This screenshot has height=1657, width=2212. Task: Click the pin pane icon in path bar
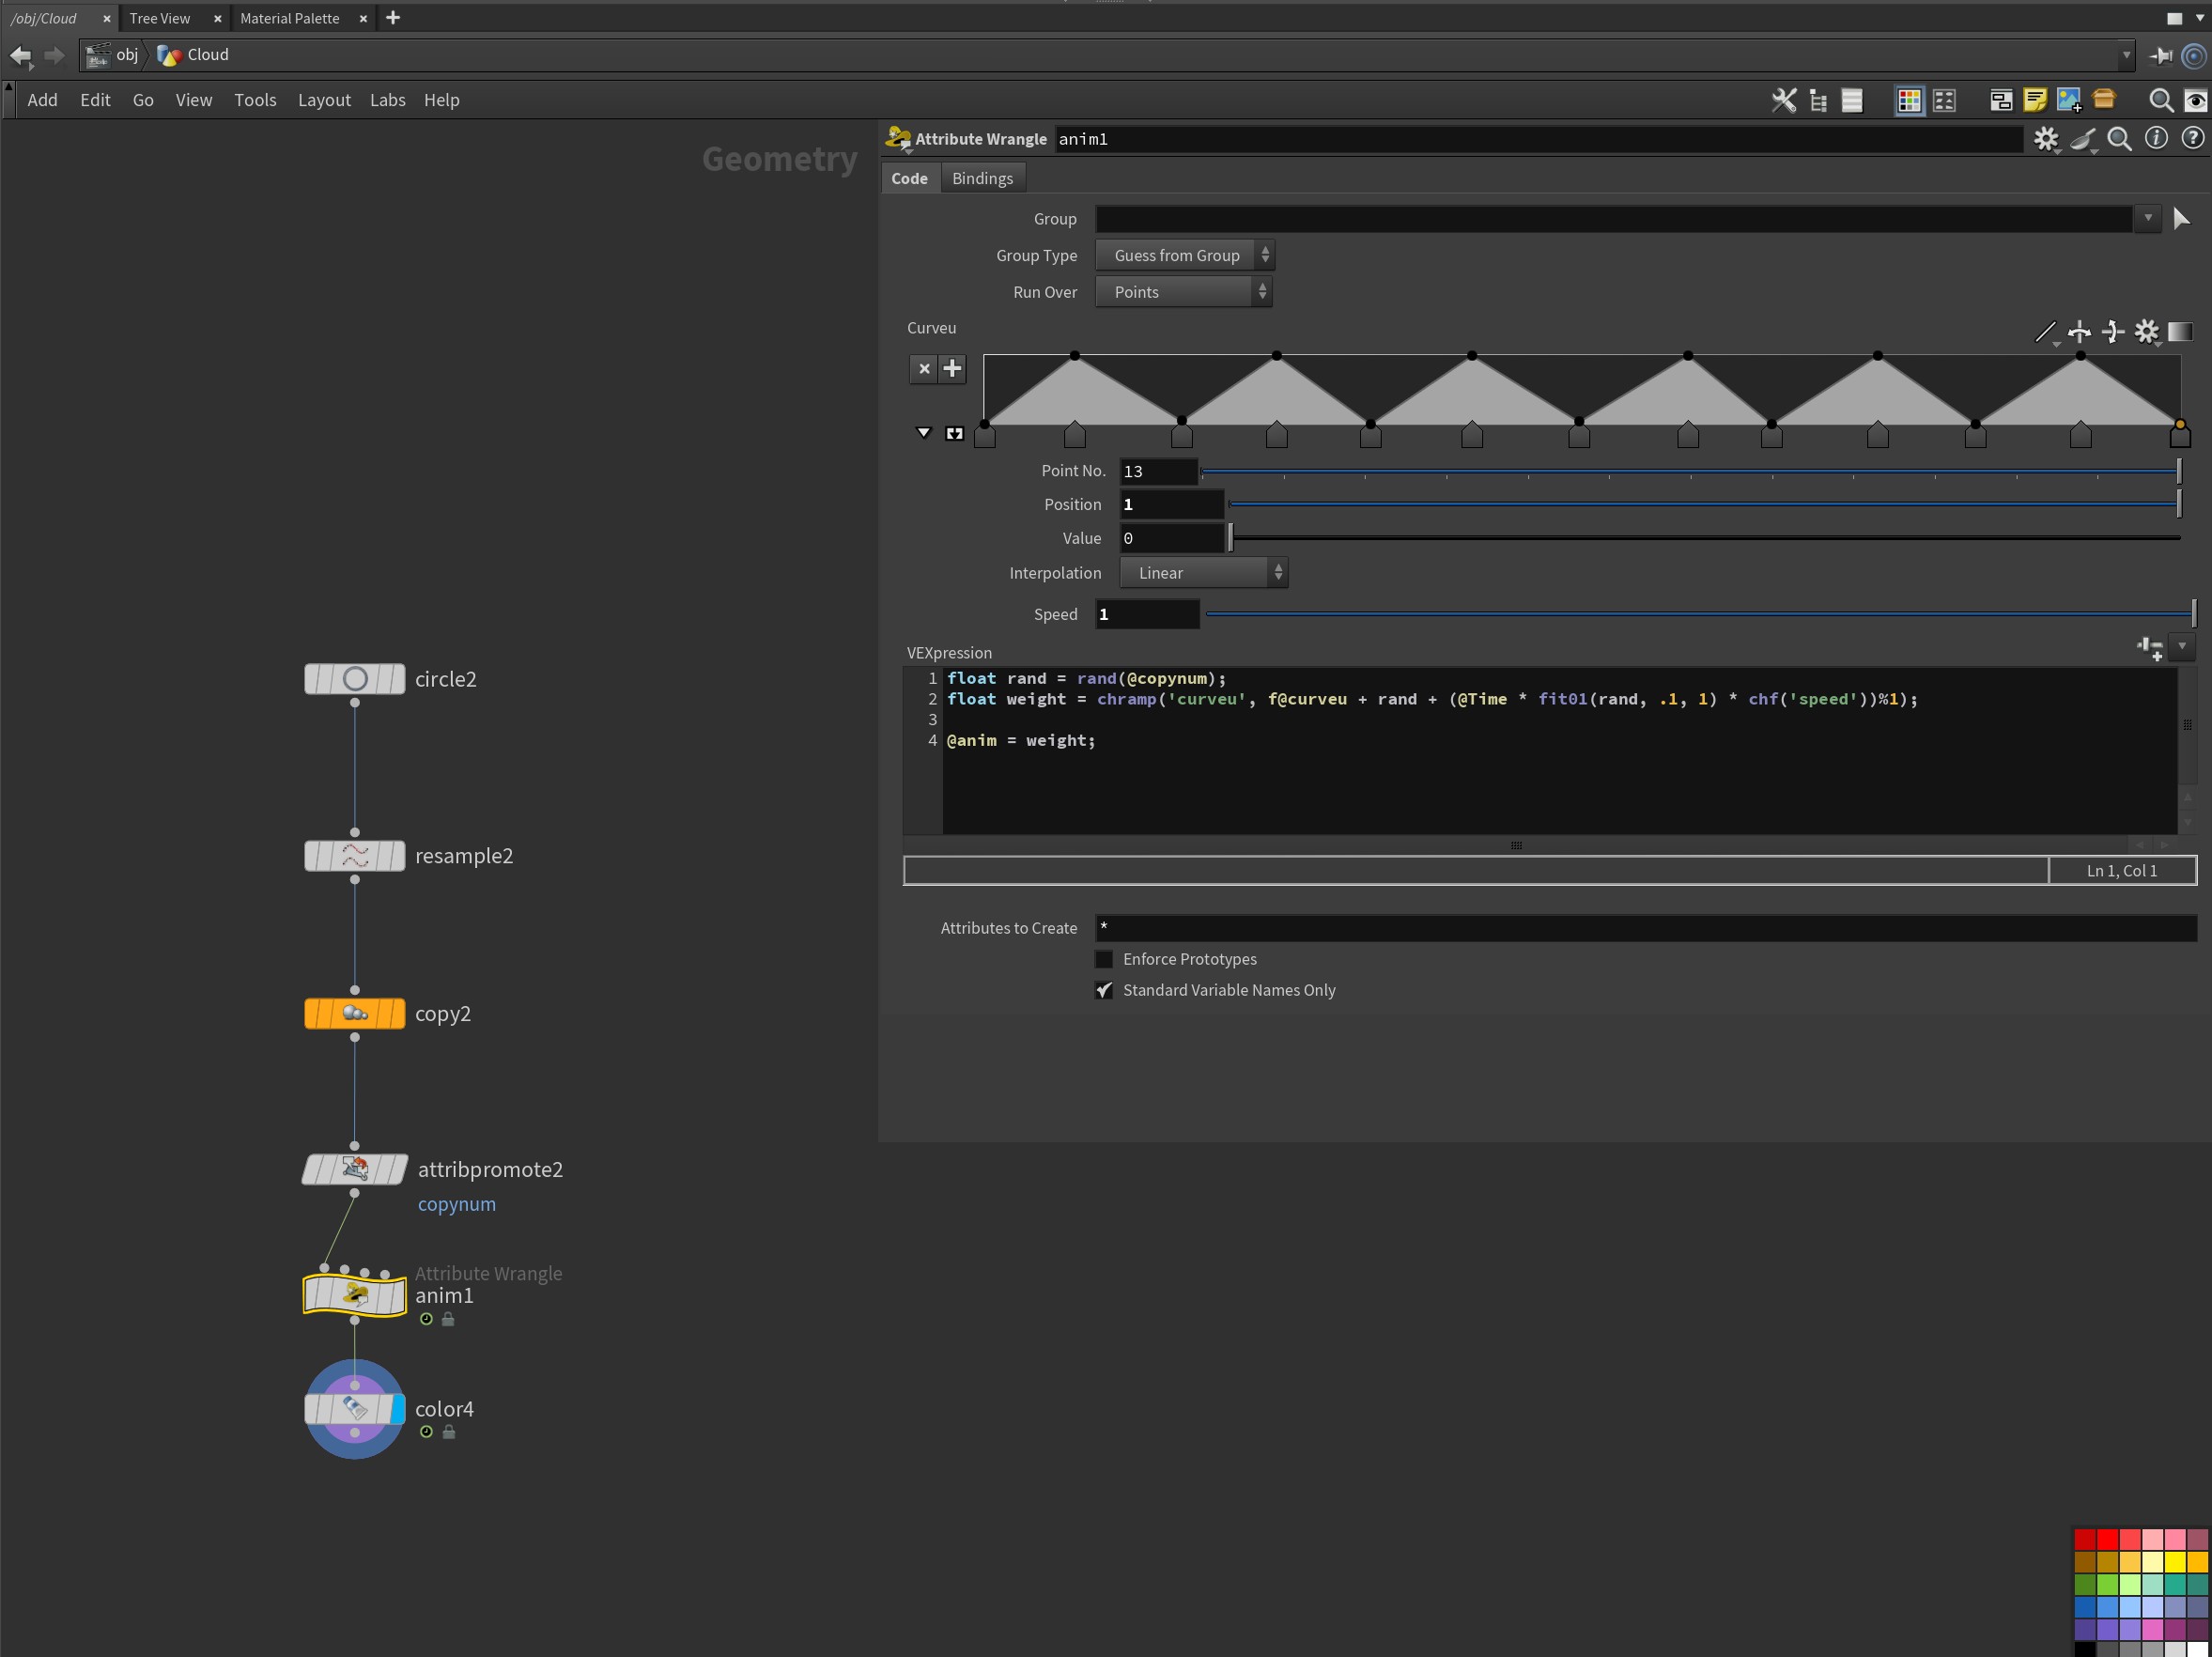tap(2160, 56)
